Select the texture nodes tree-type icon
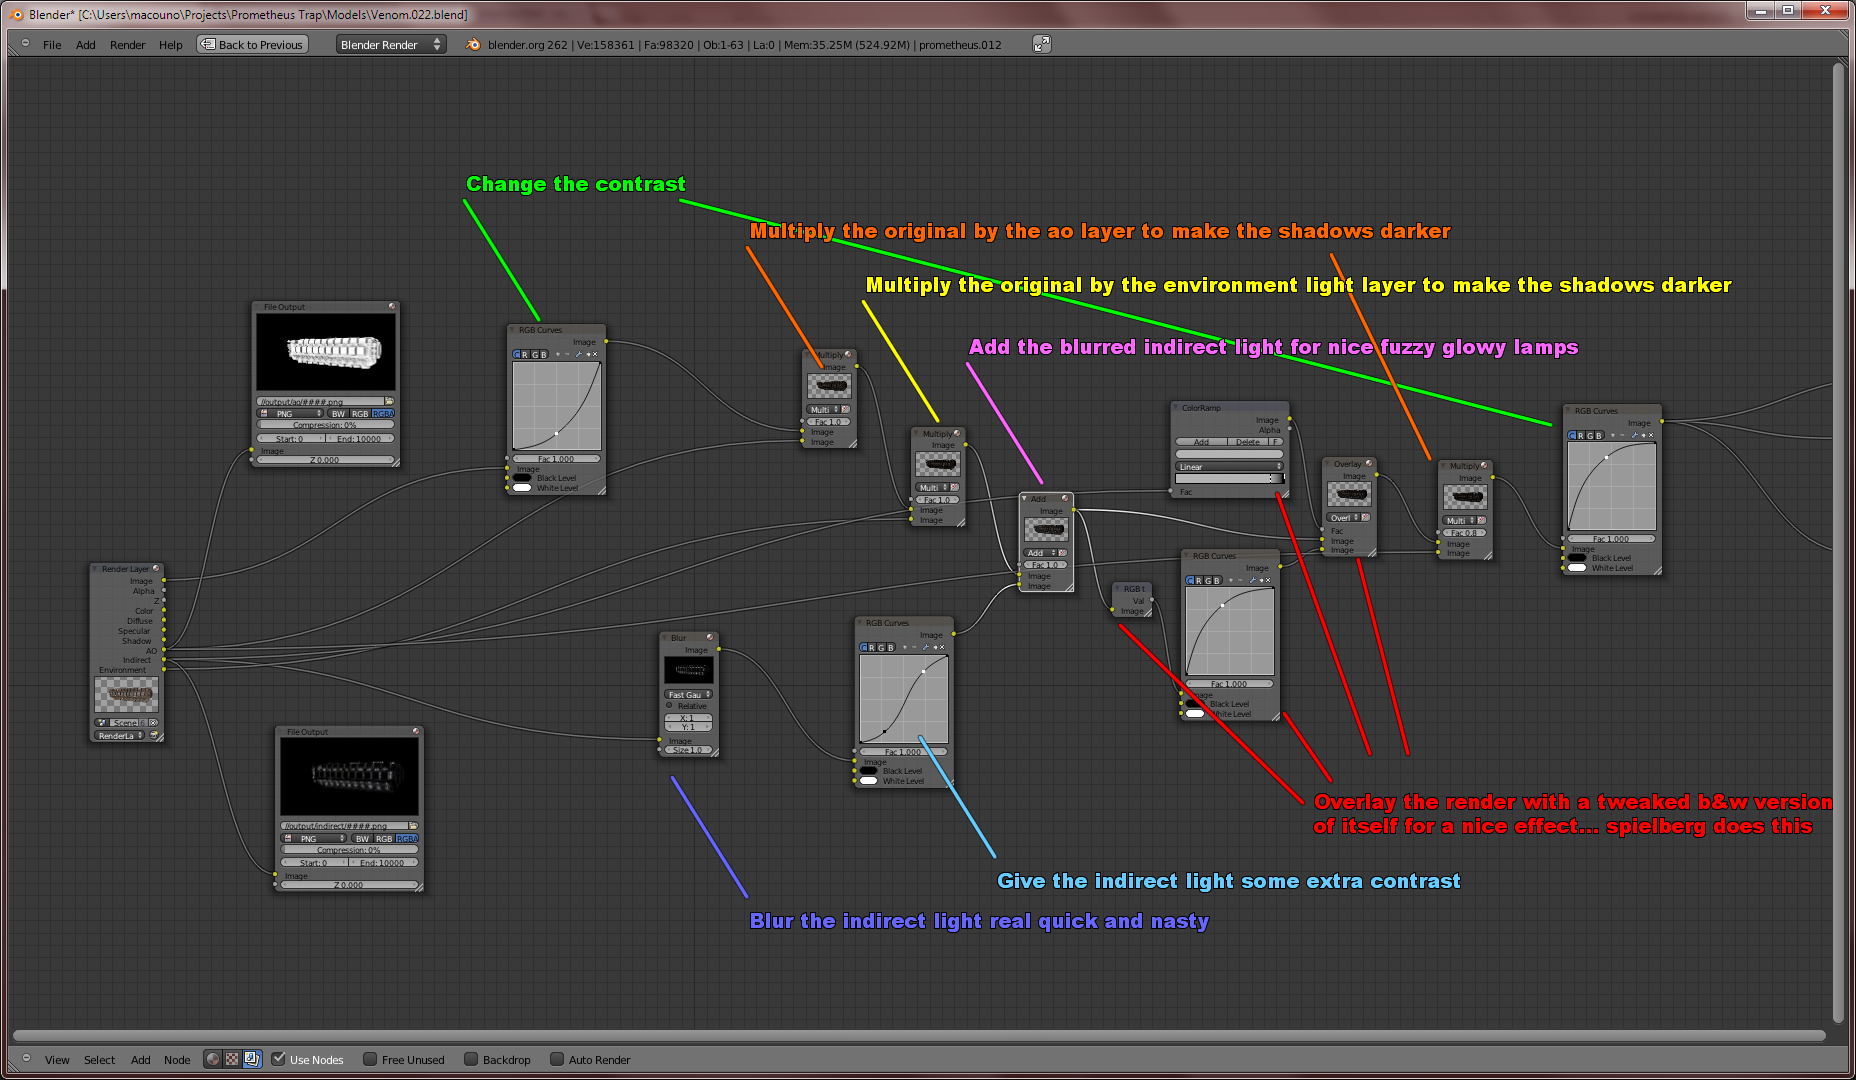Viewport: 1856px width, 1080px height. [232, 1059]
